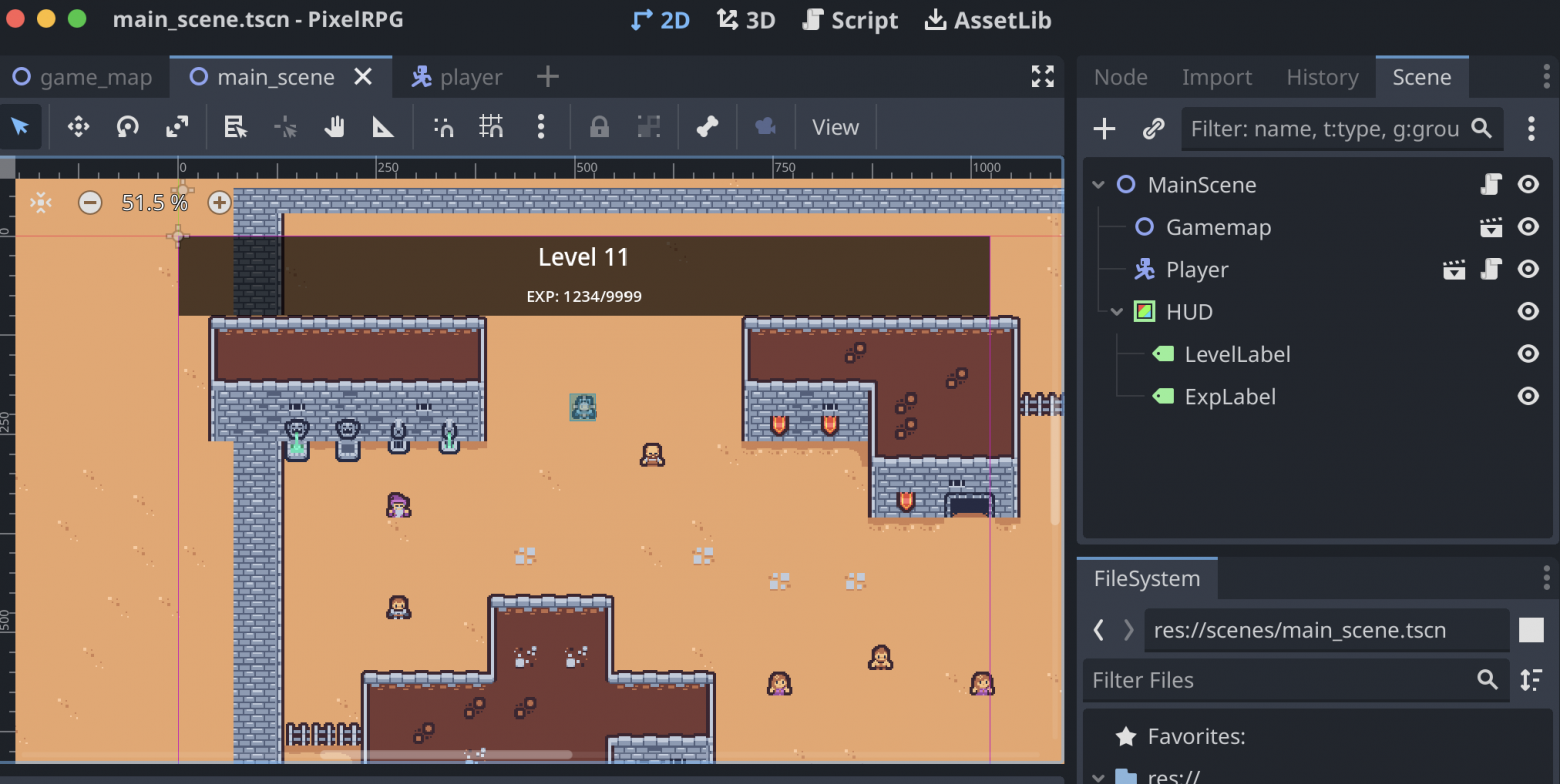Switch to the game_map scene tab
The height and width of the screenshot is (784, 1560).
click(83, 77)
